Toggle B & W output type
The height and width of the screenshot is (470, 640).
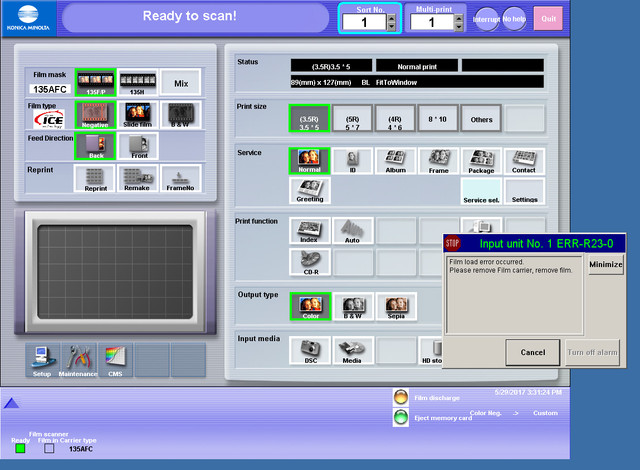tap(353, 306)
